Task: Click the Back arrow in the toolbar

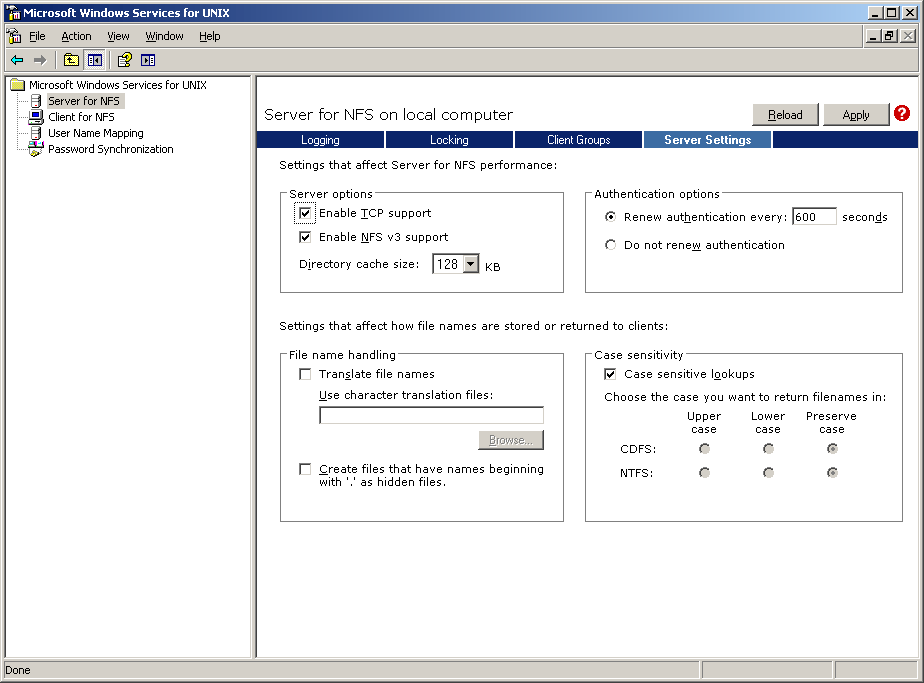Action: (x=17, y=60)
